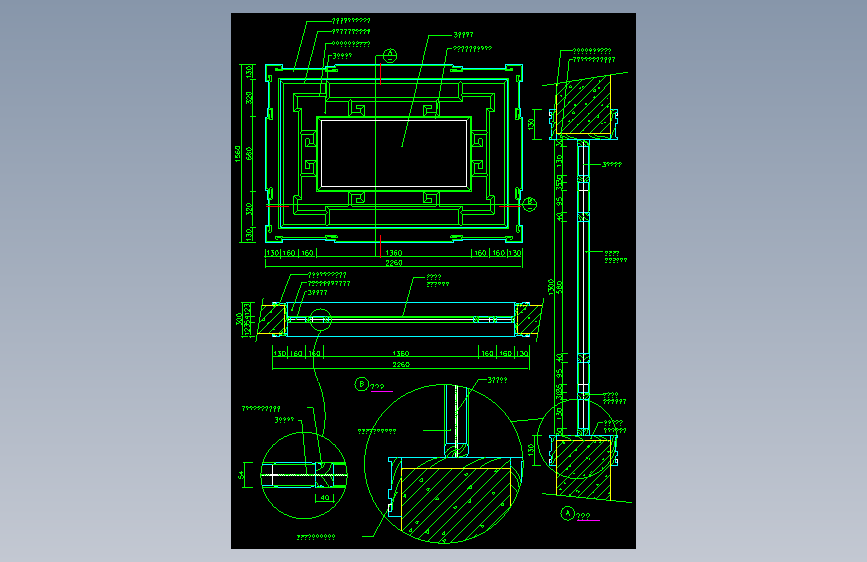Select the 54 dimension beside the small detail circle
This screenshot has height=562, width=867.
click(x=241, y=475)
